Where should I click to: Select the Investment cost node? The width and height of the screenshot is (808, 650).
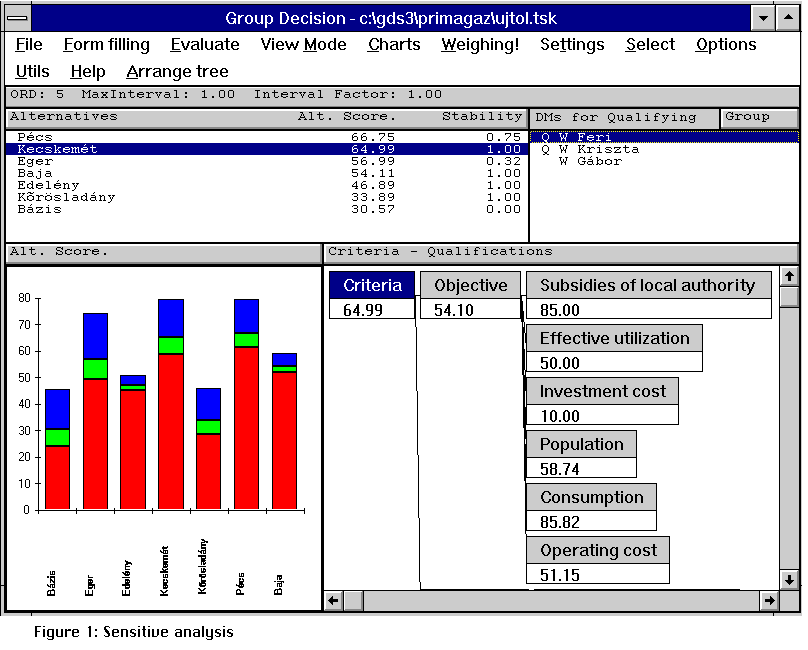[602, 391]
